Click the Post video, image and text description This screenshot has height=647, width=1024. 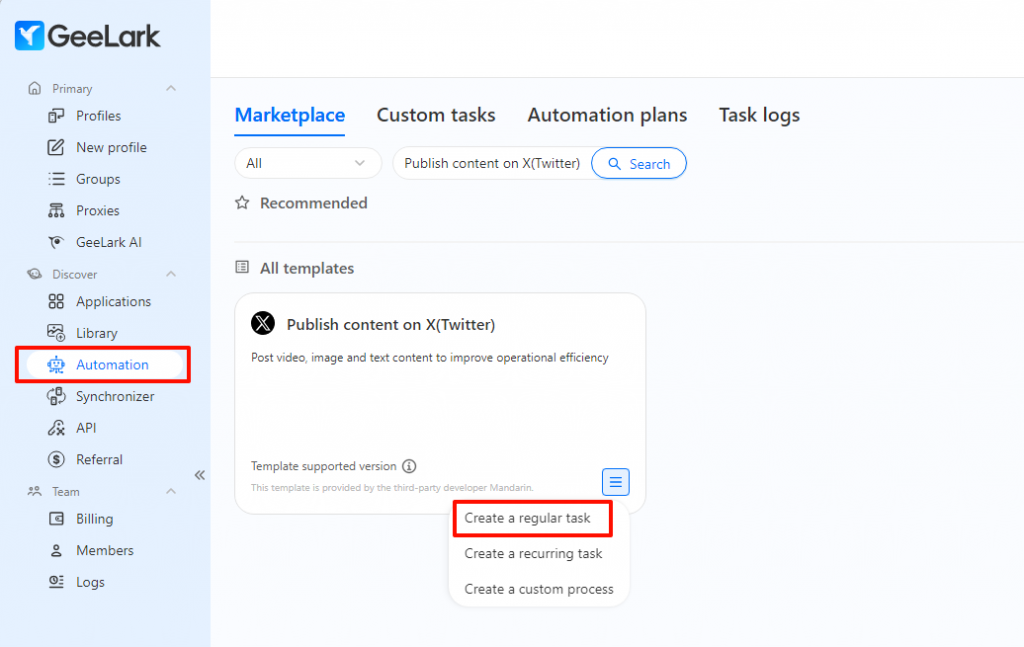tap(430, 358)
